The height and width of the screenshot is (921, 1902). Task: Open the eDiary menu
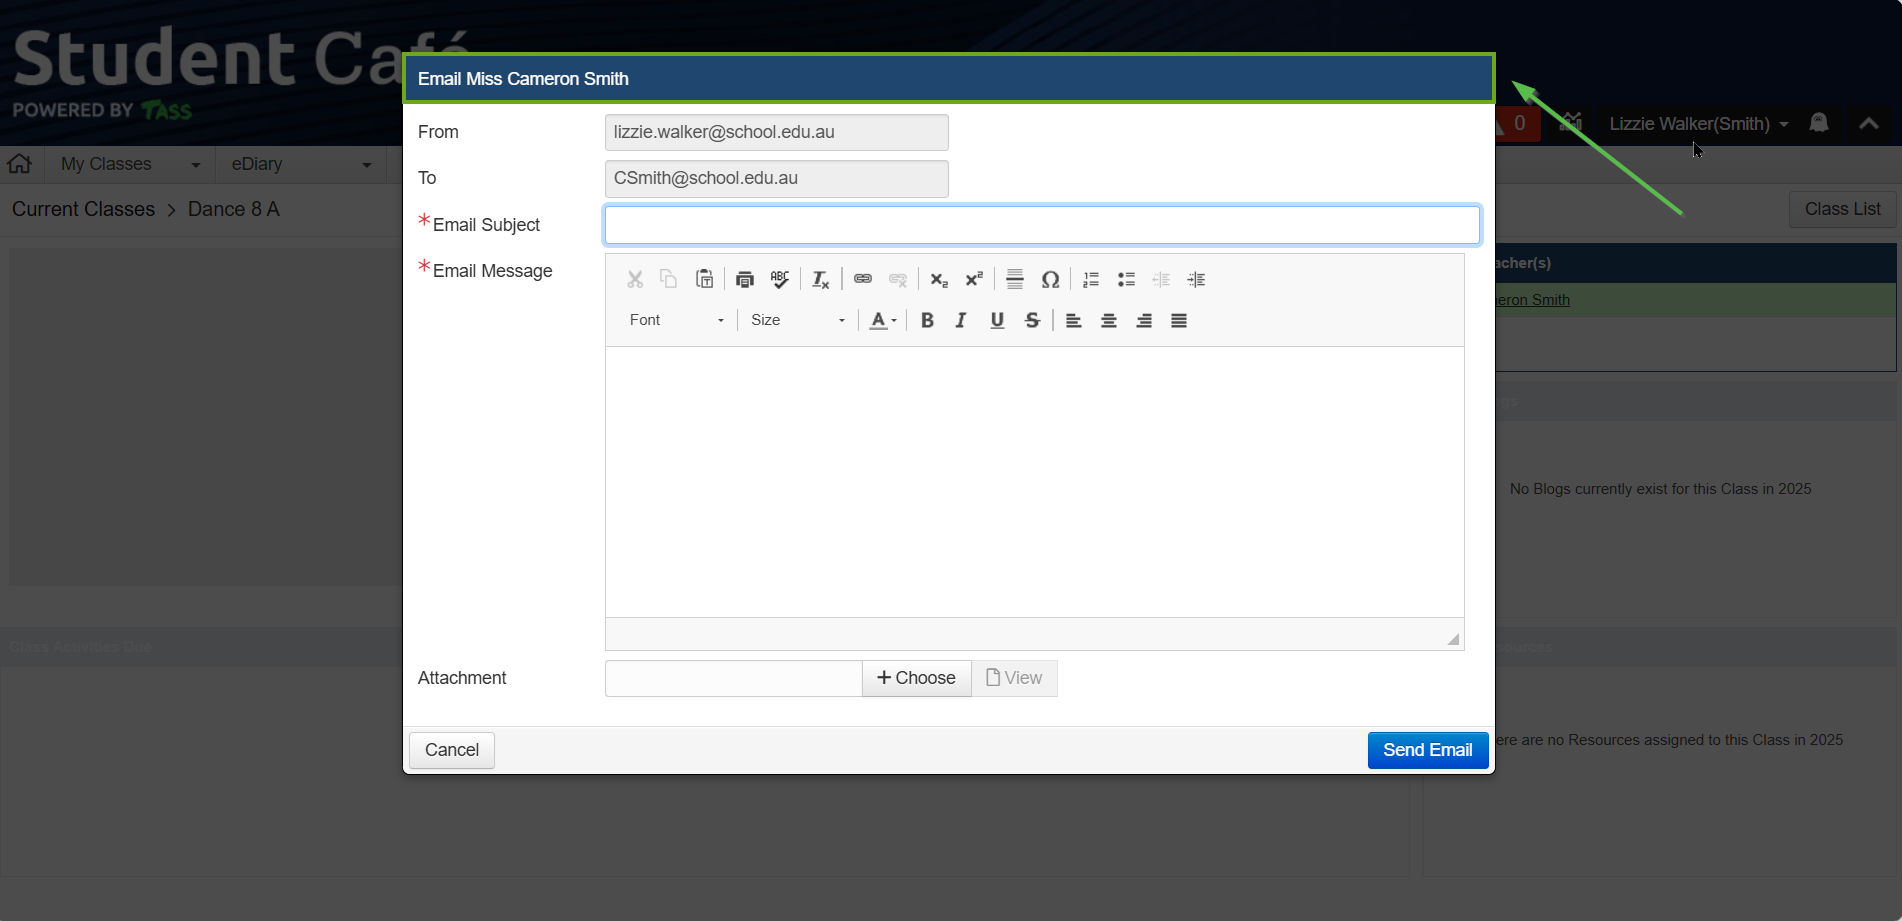300,164
